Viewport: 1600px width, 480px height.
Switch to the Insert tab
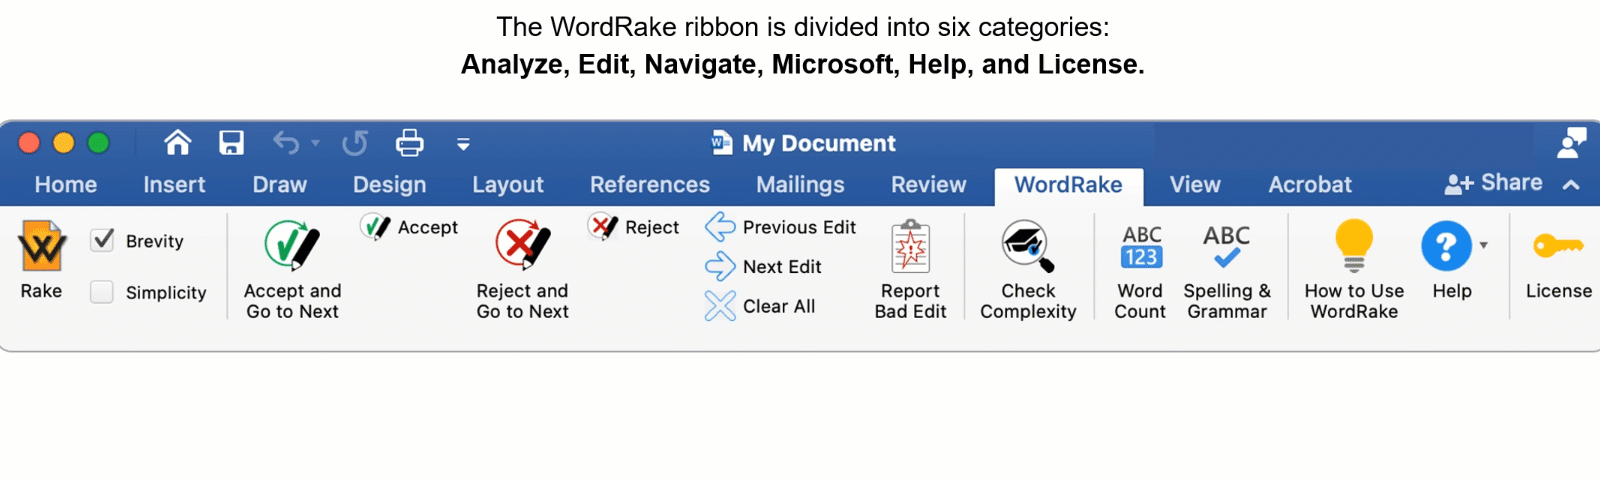pyautogui.click(x=174, y=185)
